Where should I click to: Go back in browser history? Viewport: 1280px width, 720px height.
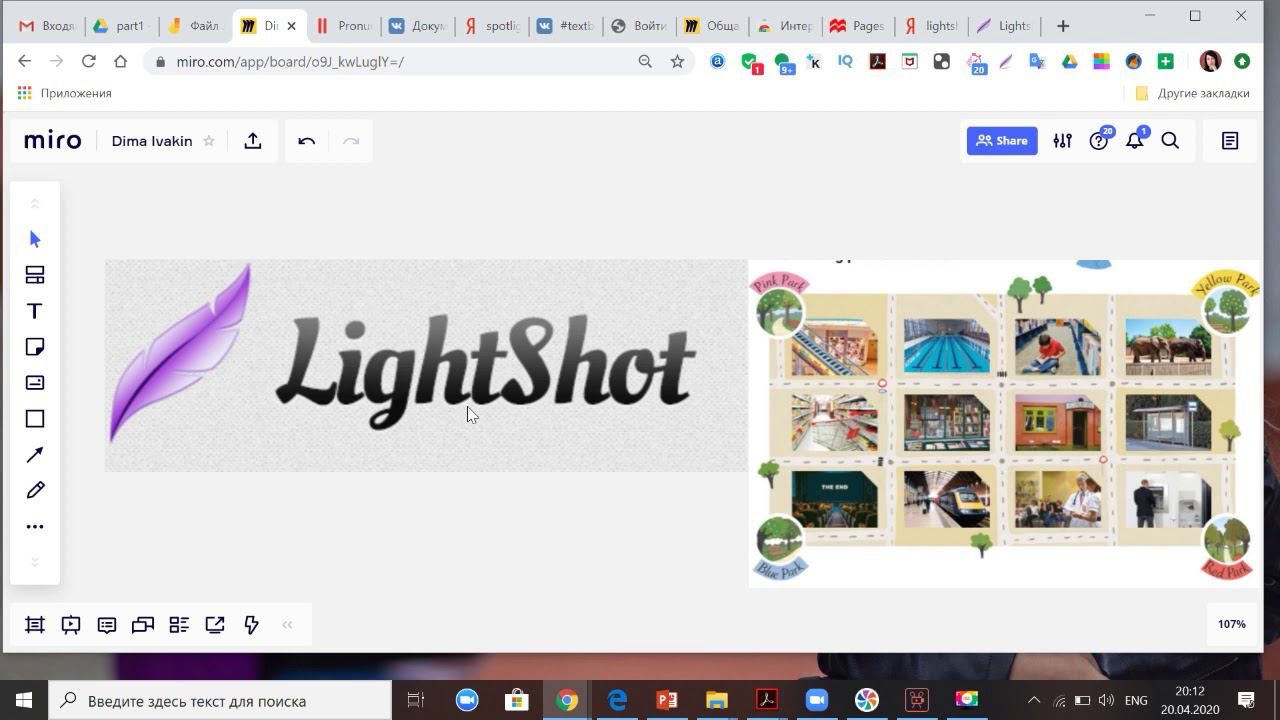25,62
